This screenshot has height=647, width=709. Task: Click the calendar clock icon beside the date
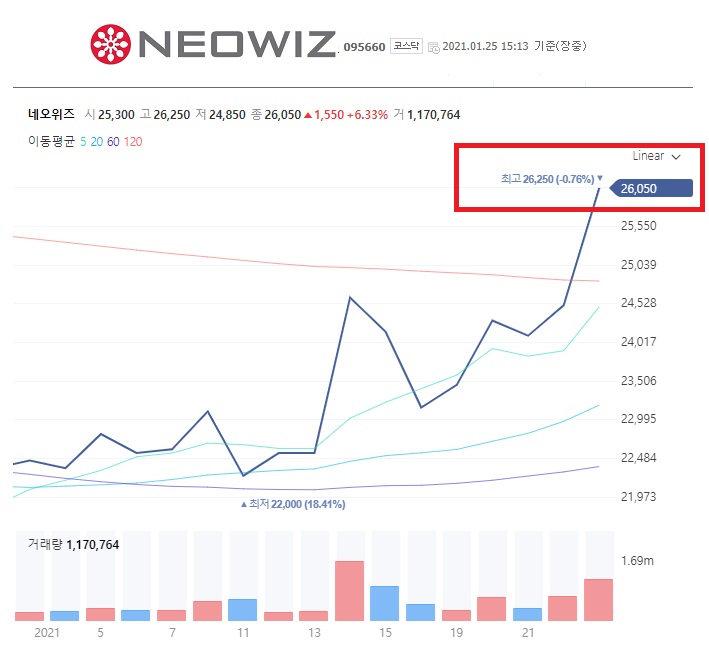pyautogui.click(x=433, y=47)
